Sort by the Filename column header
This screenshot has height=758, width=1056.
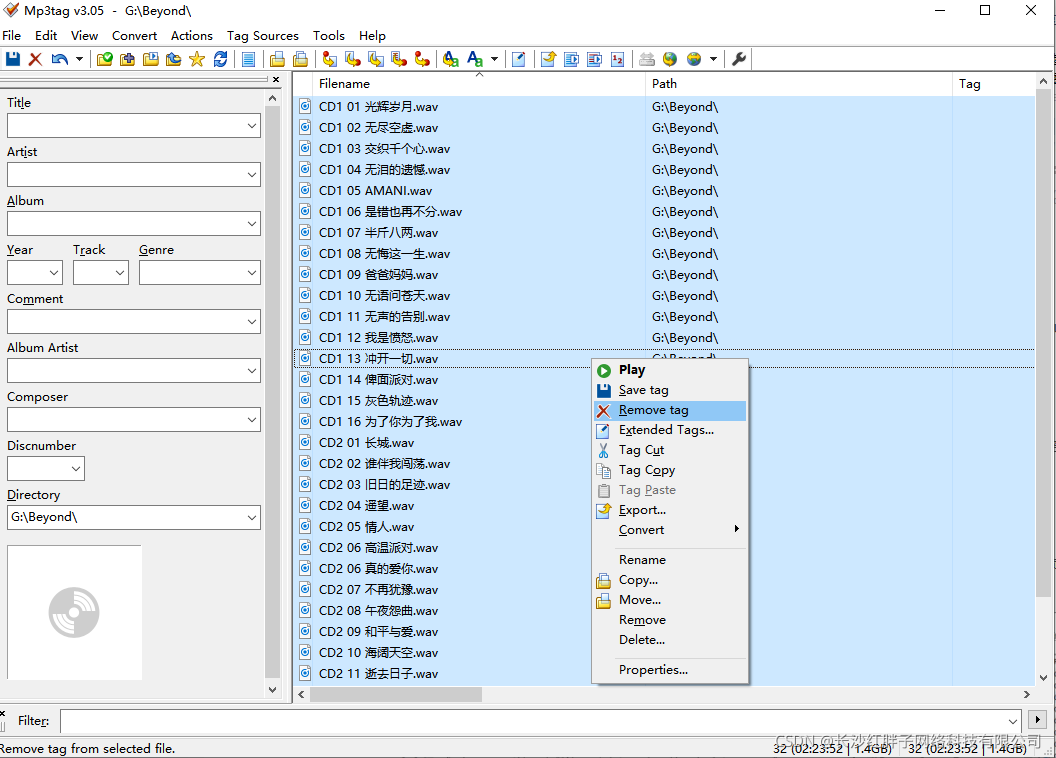click(478, 84)
